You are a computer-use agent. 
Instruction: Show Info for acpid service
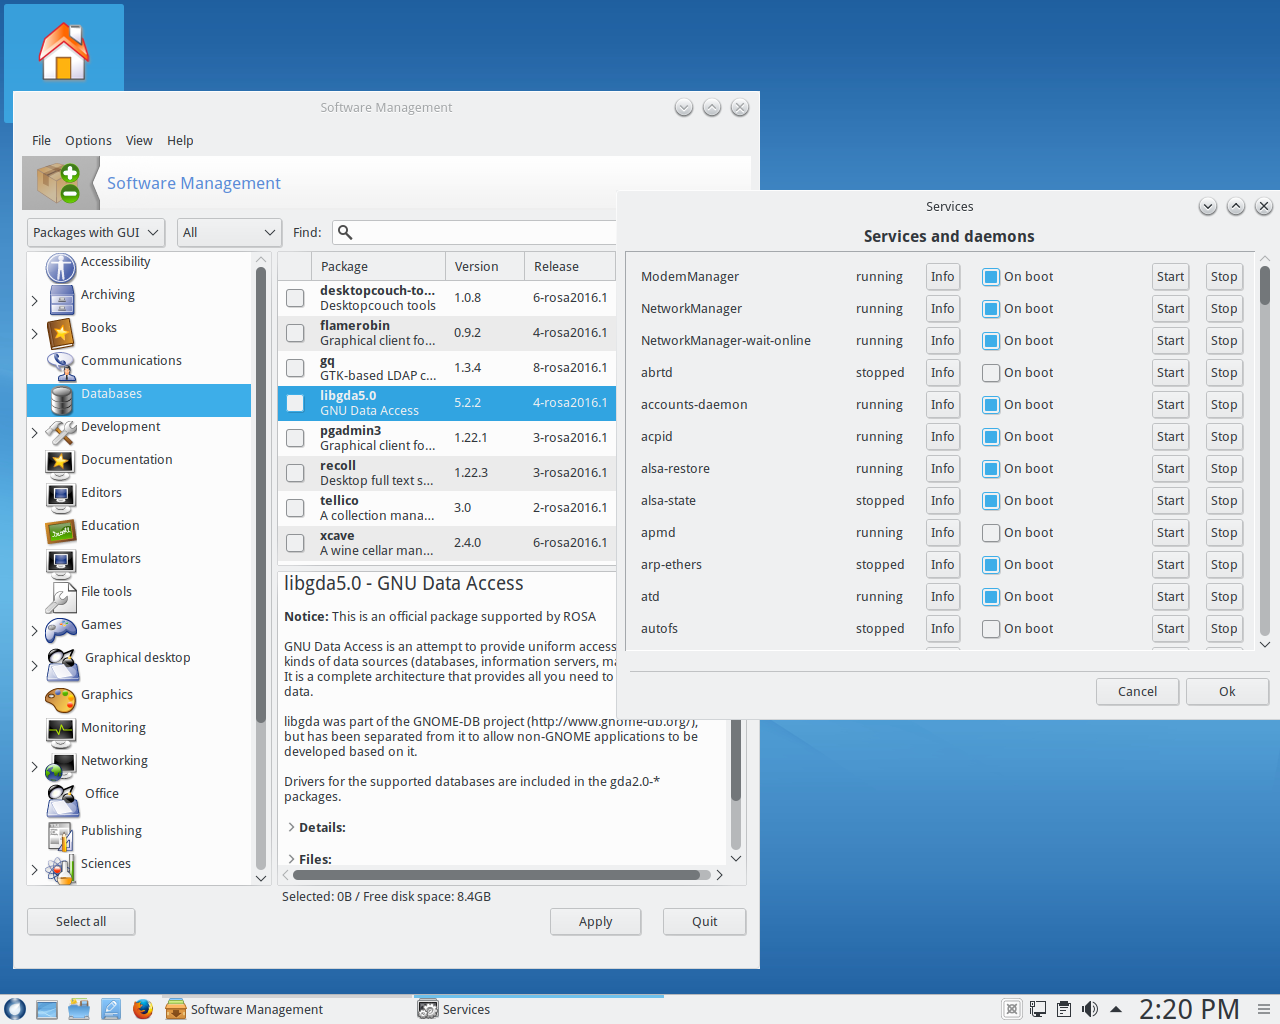942,437
